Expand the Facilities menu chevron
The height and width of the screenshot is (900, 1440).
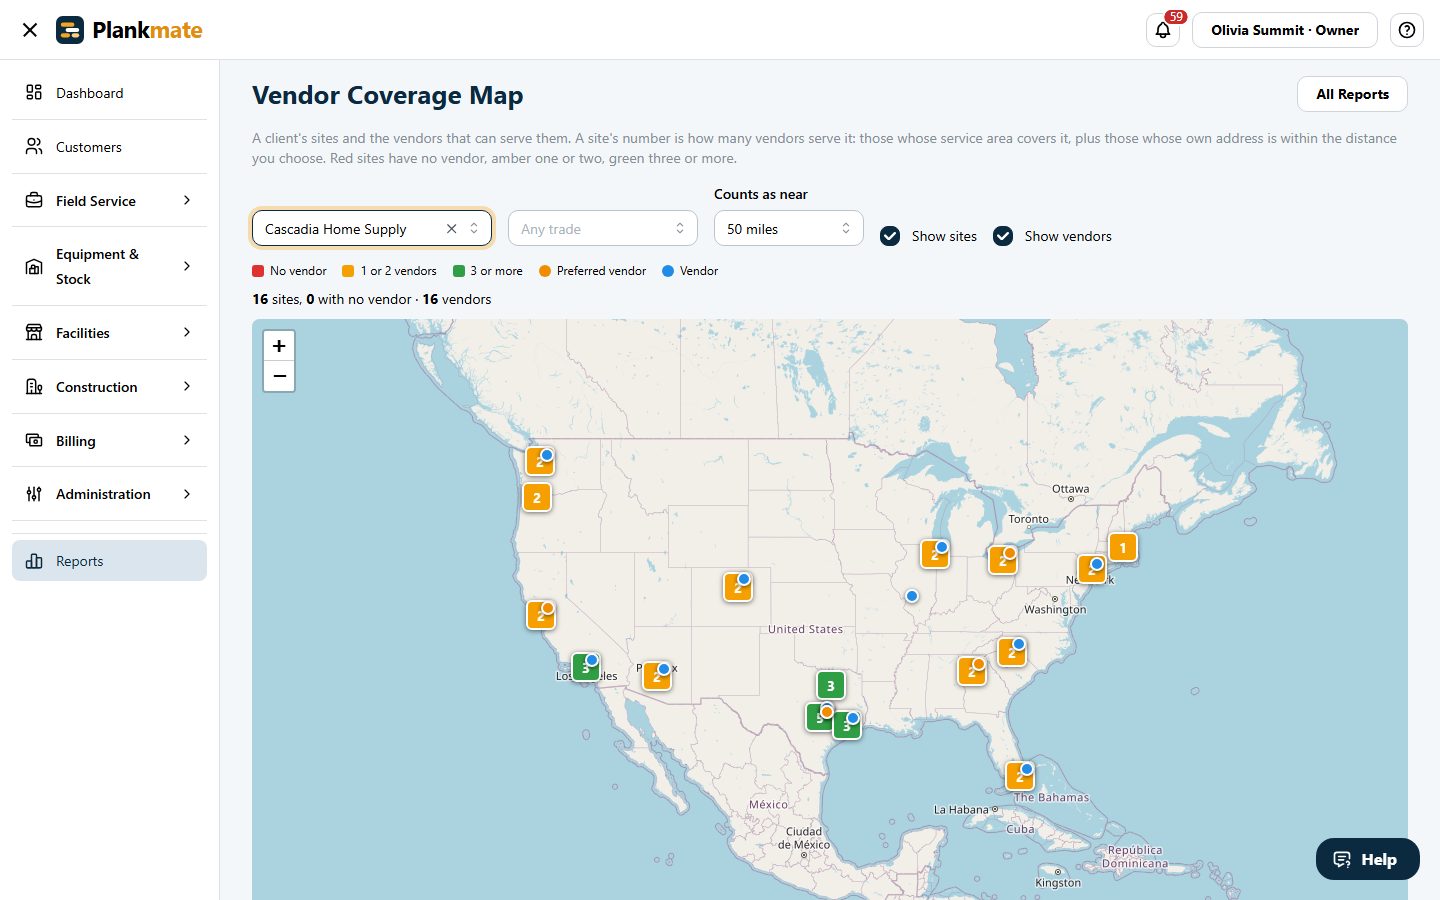(187, 333)
